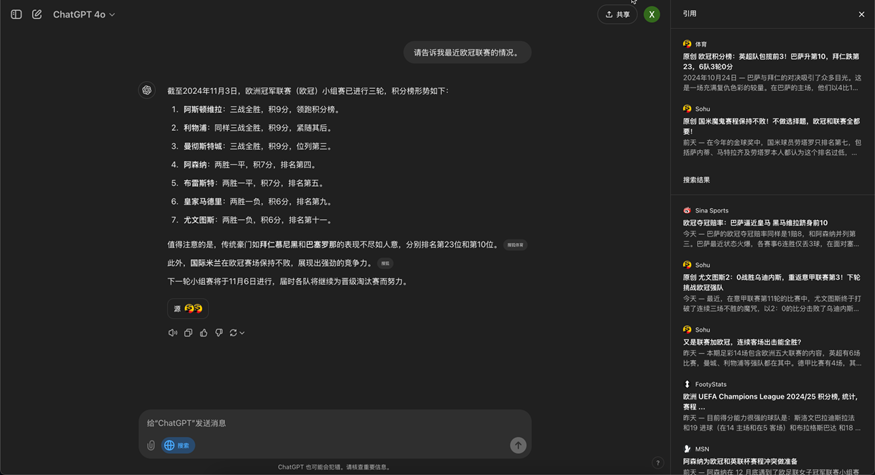Open Sohu result 尤文图斯2：0战胜乌迪内斯
Screen dimensions: 875x475
771,282
